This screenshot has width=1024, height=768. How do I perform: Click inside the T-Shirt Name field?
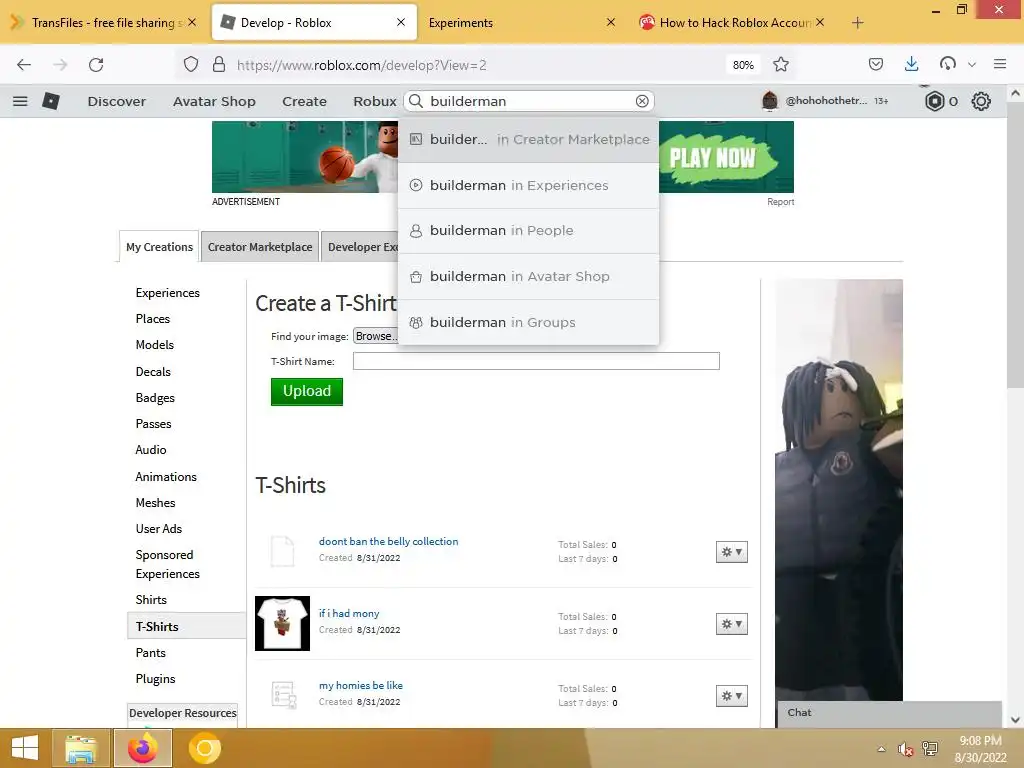point(536,361)
